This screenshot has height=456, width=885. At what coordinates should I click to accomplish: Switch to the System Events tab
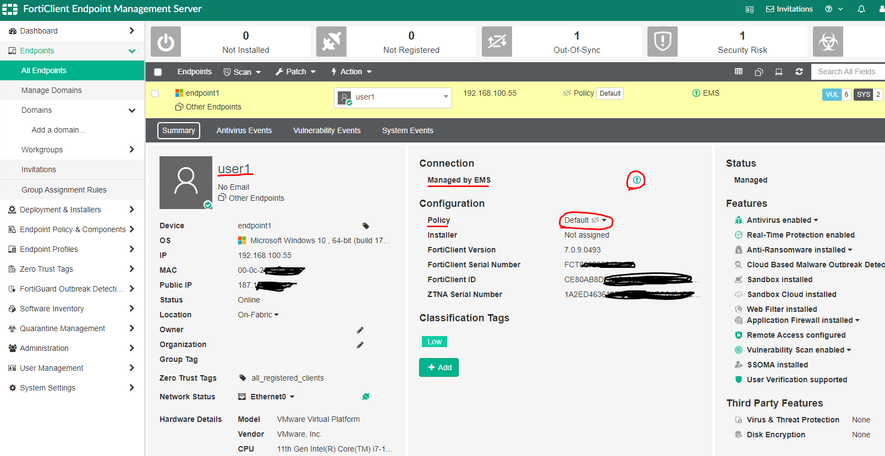point(408,130)
